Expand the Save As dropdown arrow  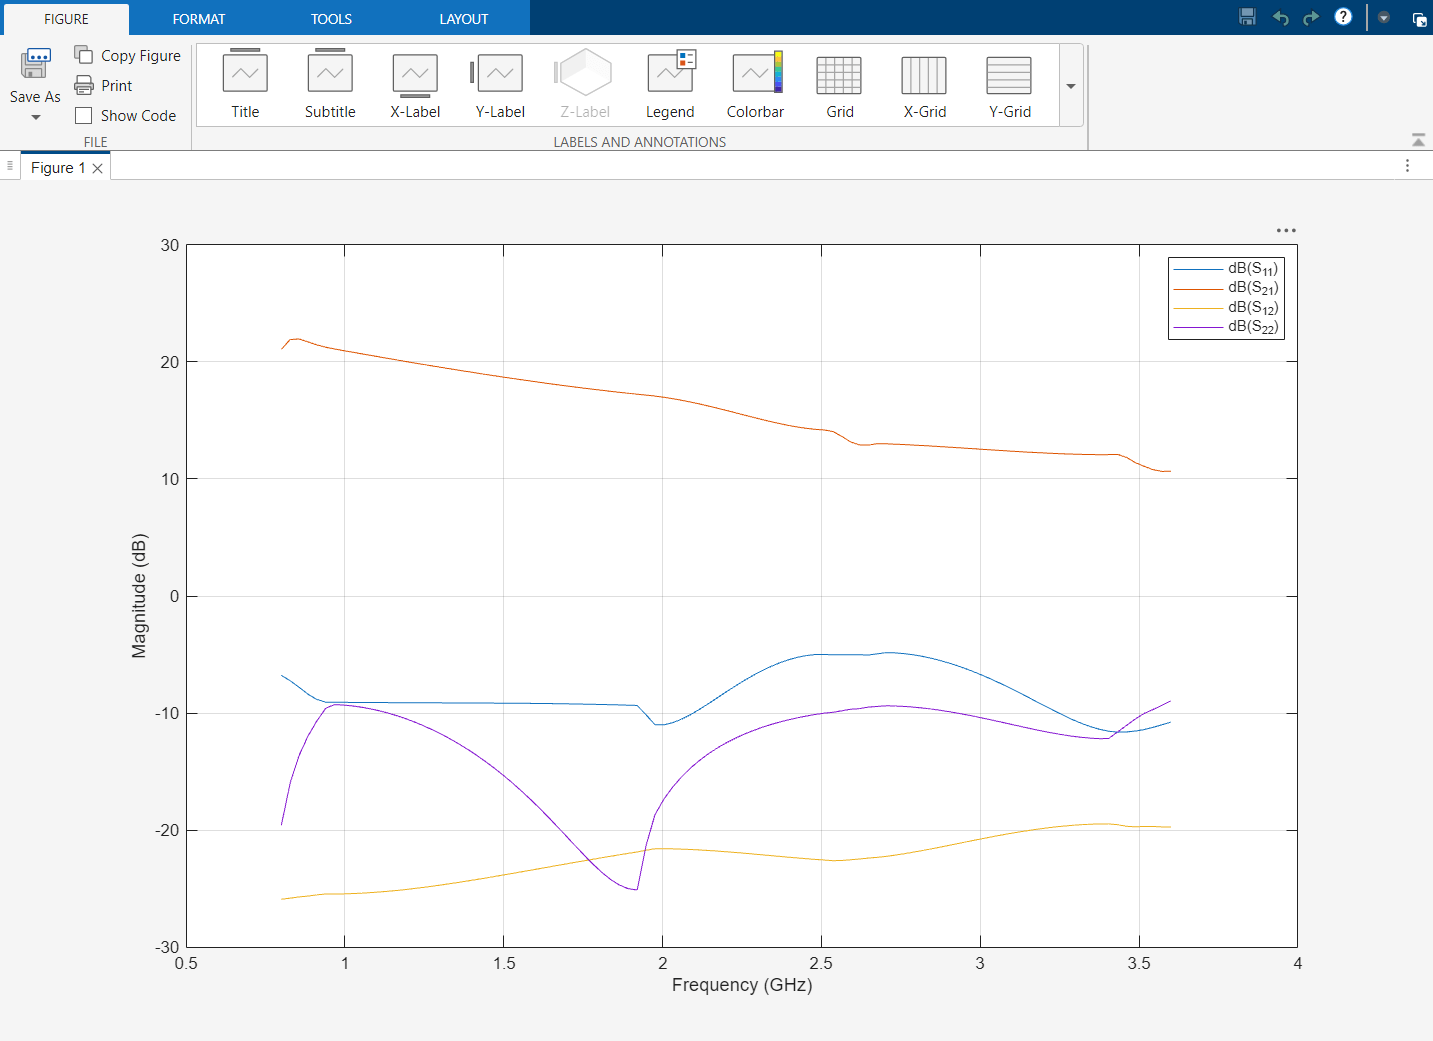36,118
